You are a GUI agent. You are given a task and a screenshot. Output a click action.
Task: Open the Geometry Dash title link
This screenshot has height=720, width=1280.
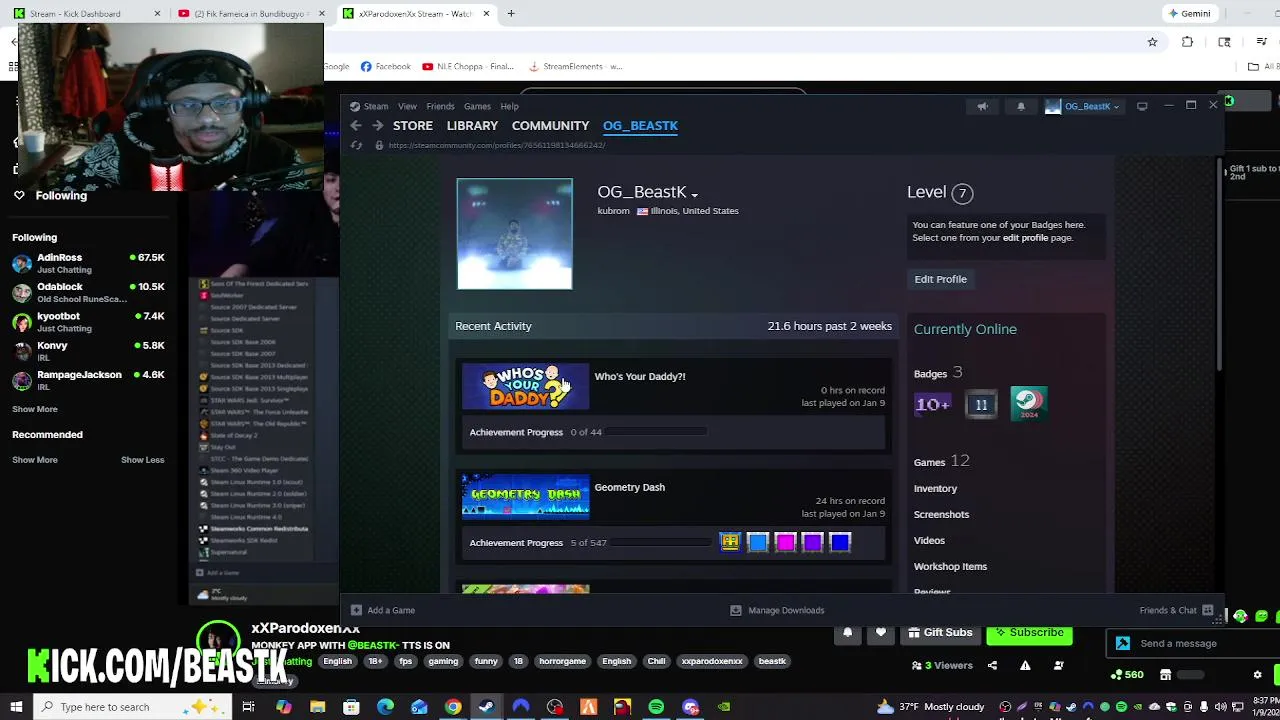(629, 487)
